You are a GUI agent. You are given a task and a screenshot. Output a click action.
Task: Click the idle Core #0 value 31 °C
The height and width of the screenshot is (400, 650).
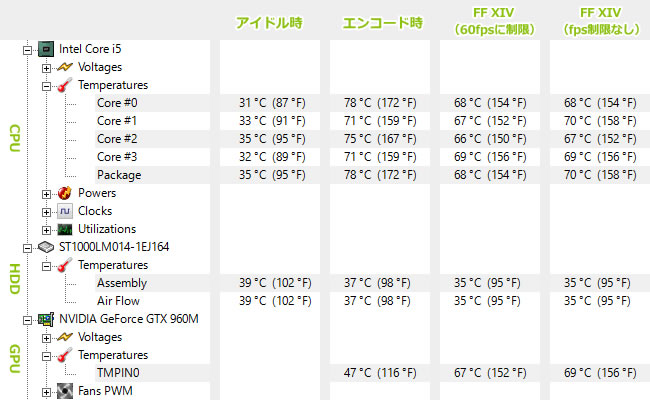[272, 103]
